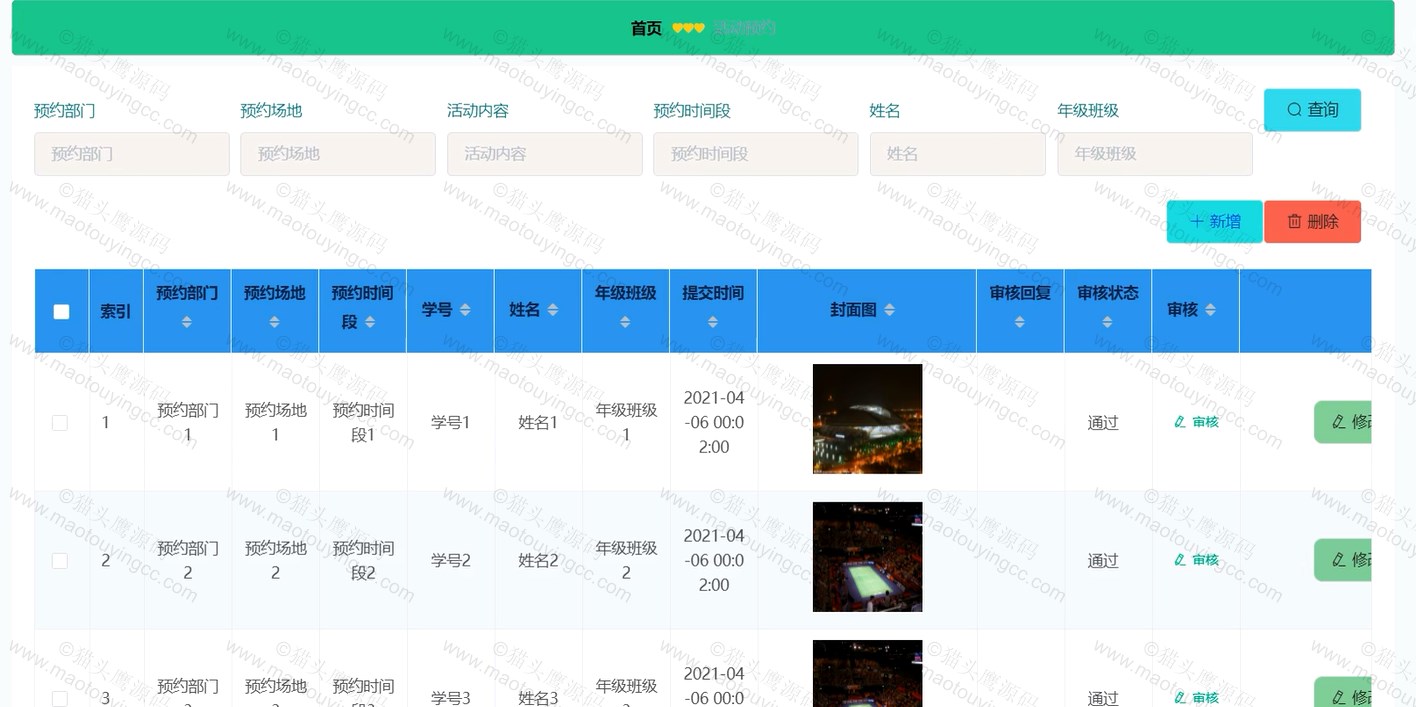Click the 审核 pencil icon in row 1

(1180, 422)
